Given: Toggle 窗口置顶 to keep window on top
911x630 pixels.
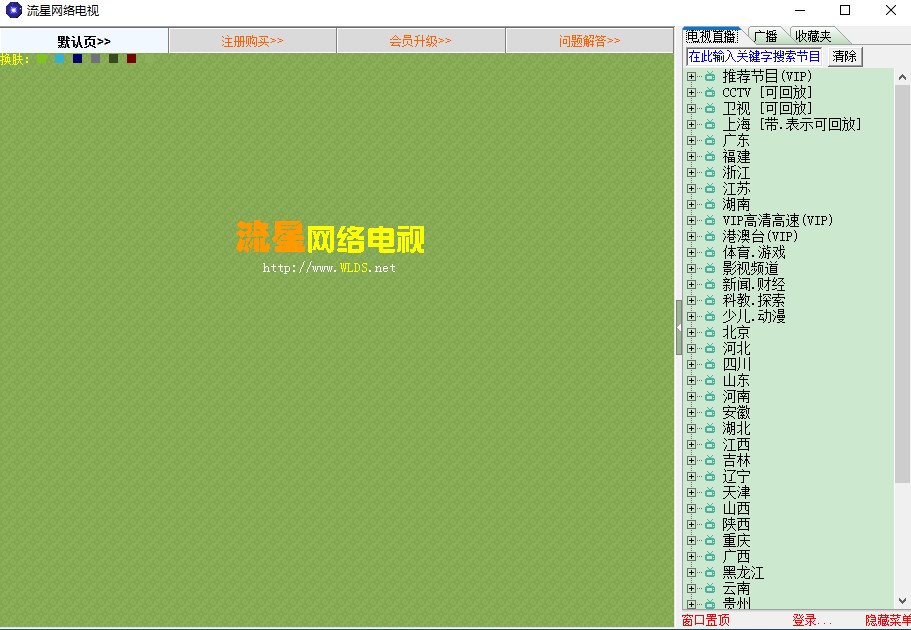Looking at the screenshot, I should tap(706, 621).
